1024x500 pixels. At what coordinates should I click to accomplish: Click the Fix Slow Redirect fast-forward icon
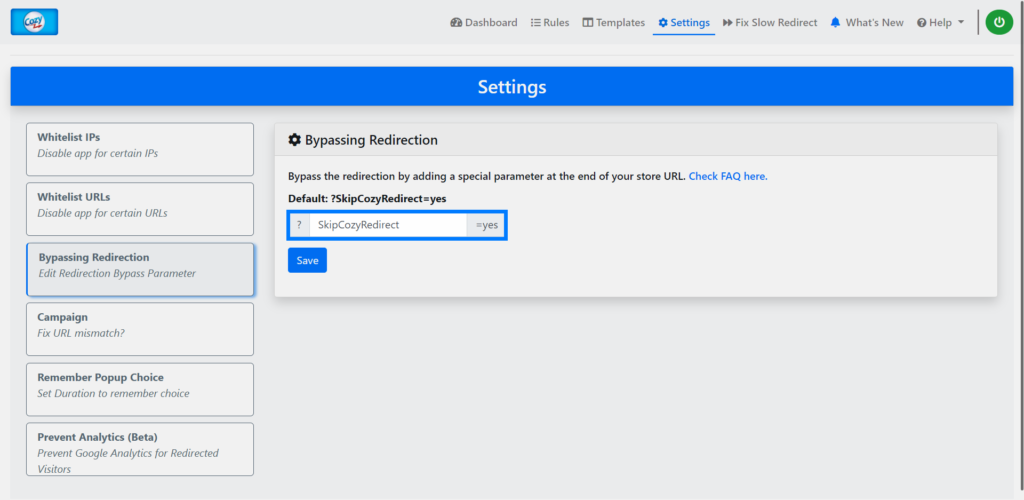(x=728, y=22)
